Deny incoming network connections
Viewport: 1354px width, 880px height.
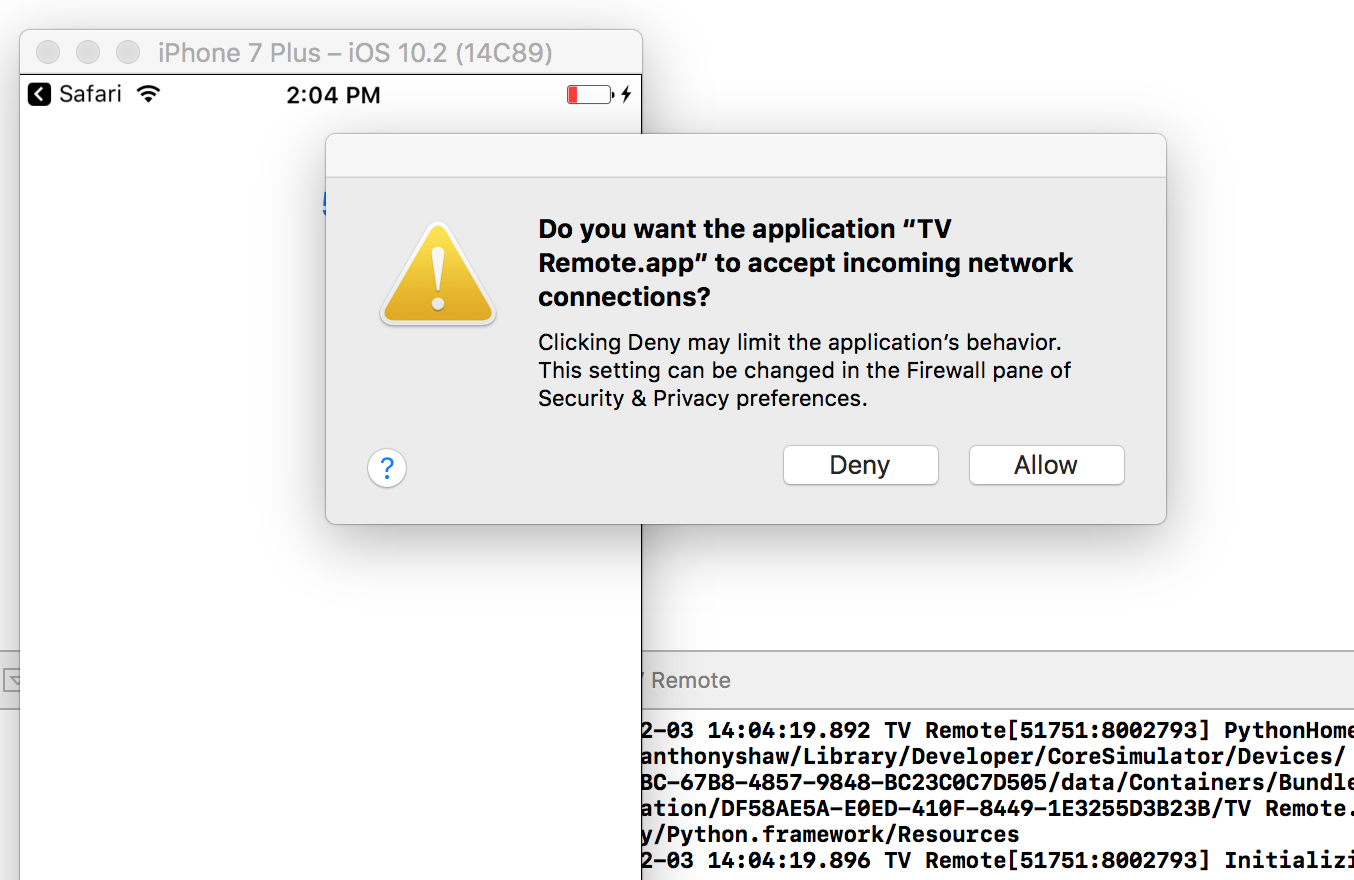860,465
